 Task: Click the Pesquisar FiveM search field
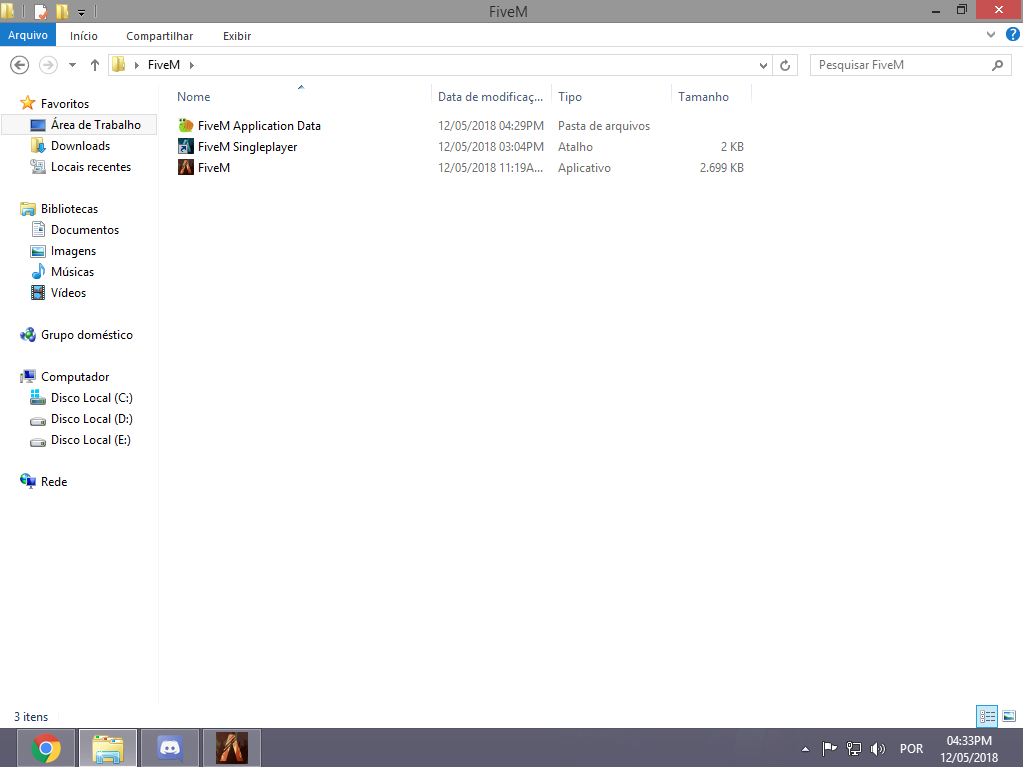tap(900, 65)
